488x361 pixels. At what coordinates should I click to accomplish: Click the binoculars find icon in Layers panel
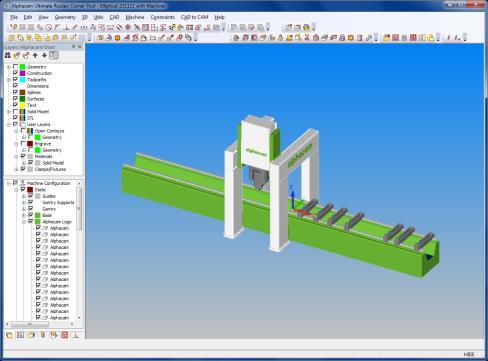point(7,55)
